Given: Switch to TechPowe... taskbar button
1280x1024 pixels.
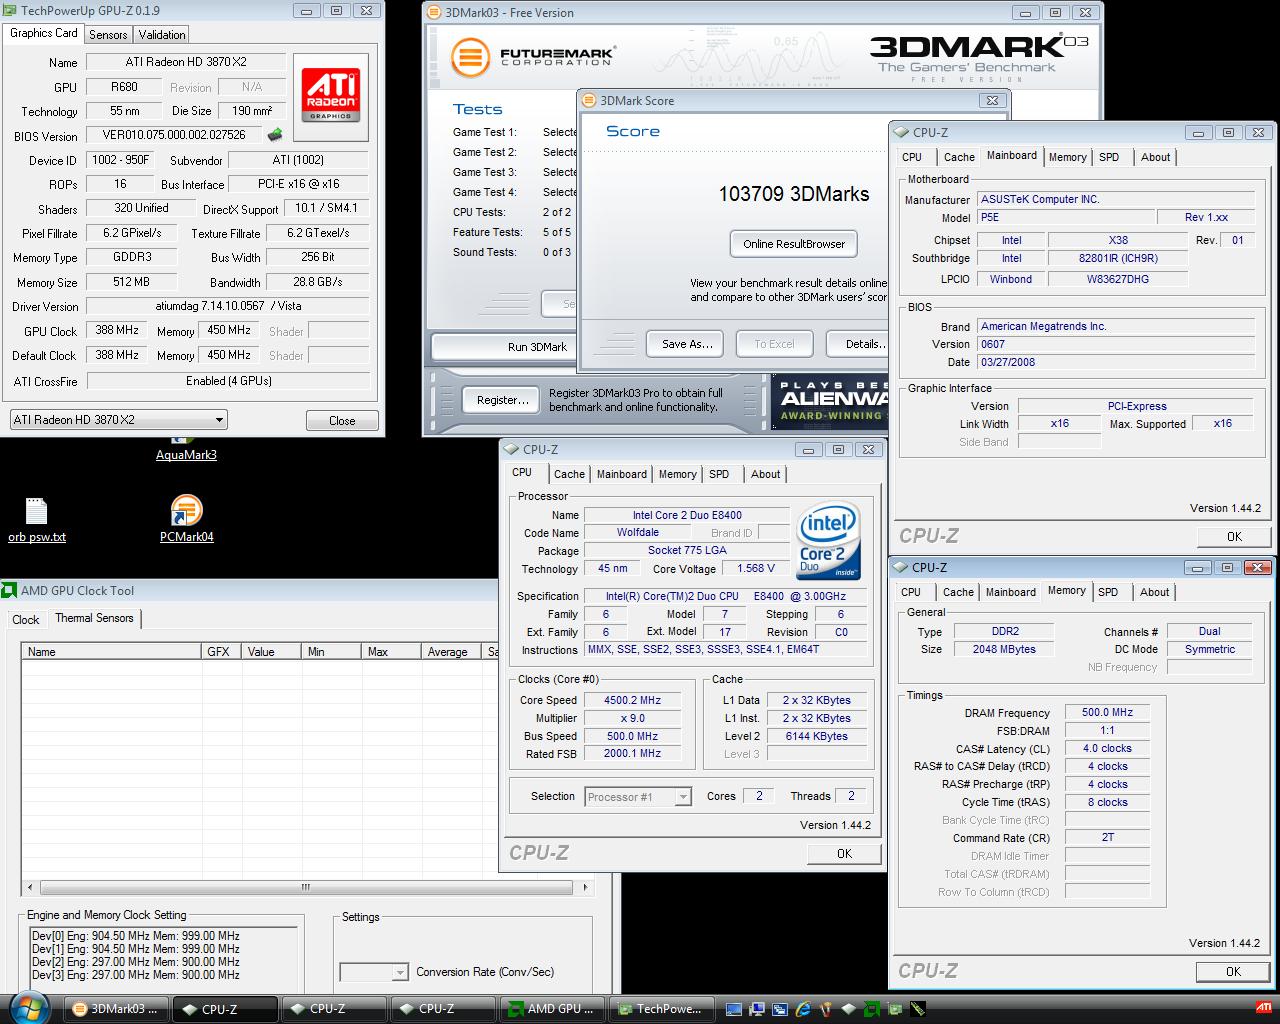Looking at the screenshot, I should [x=661, y=1009].
